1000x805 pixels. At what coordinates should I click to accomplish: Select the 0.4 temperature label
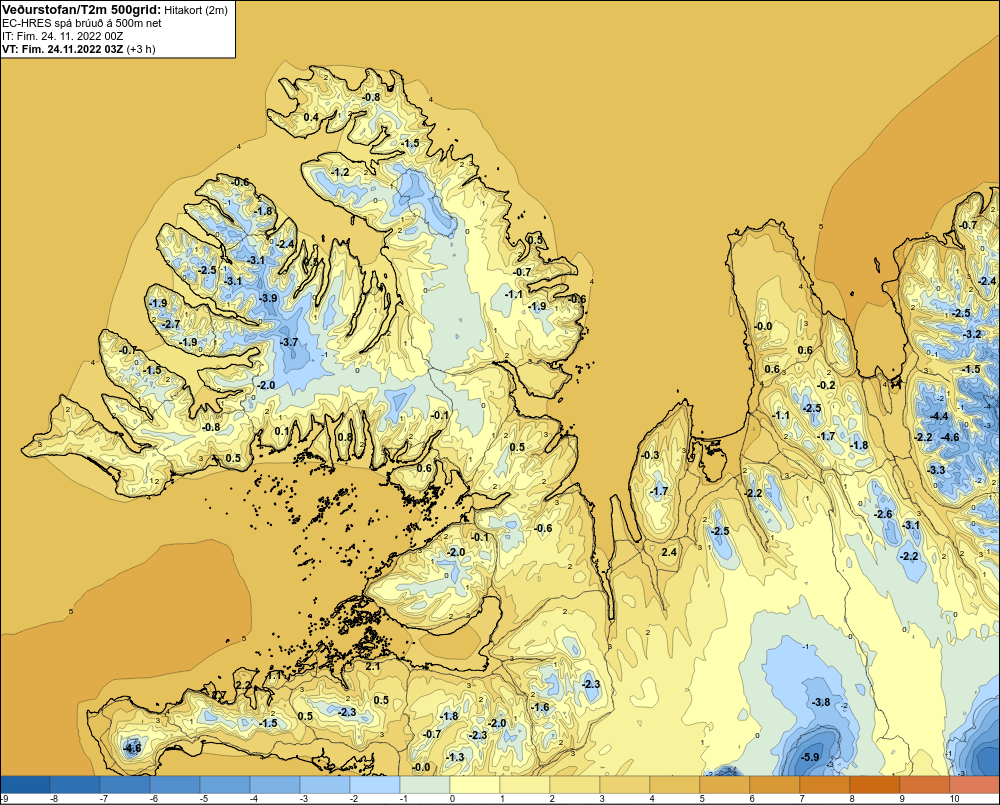(311, 117)
